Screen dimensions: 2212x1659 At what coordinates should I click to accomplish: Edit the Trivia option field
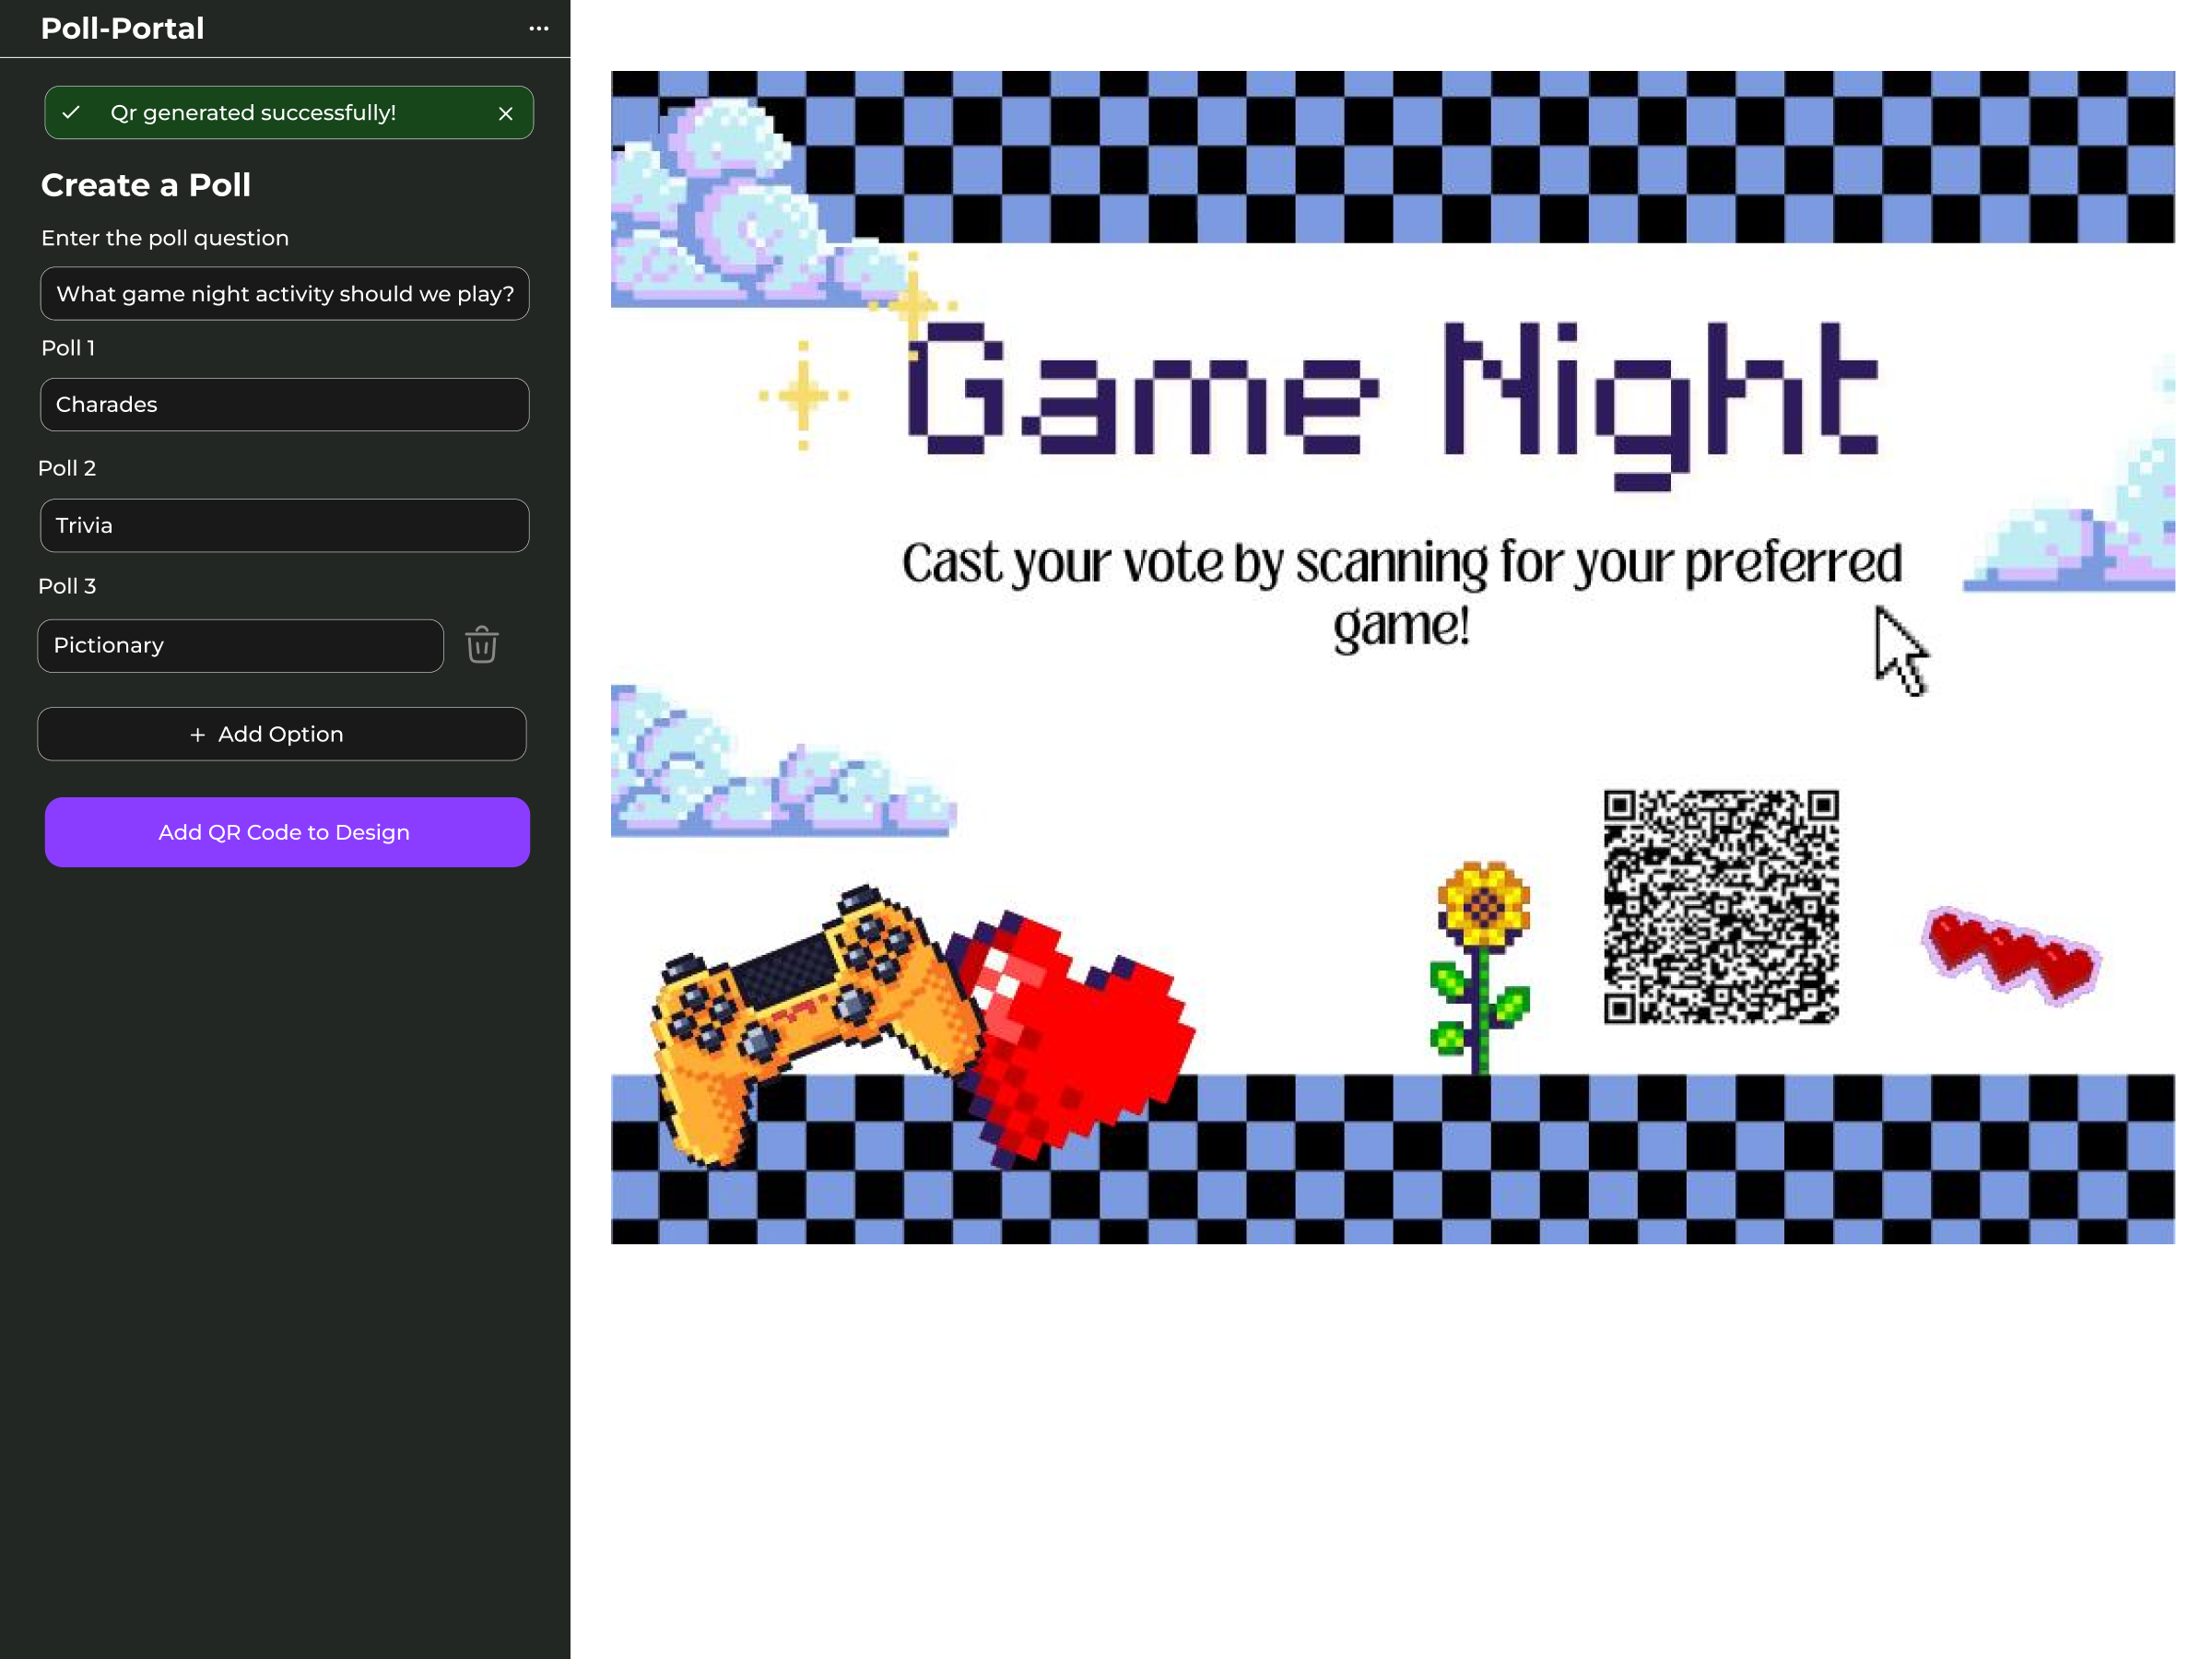coord(284,526)
